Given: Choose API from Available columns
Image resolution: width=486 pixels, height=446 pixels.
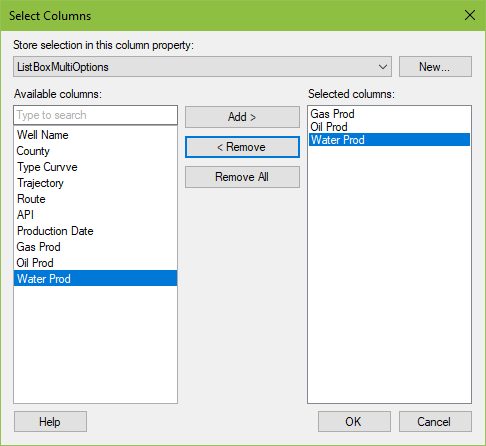Looking at the screenshot, I should 95,215.
